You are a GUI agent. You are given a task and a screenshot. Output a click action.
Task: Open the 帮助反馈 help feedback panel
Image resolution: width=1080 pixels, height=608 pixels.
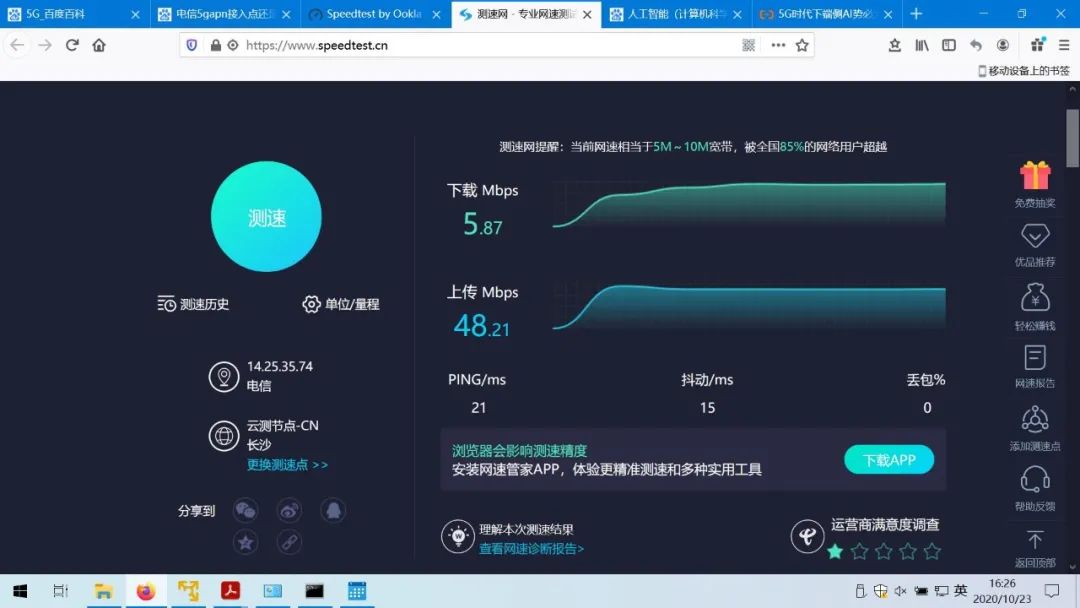[1035, 490]
